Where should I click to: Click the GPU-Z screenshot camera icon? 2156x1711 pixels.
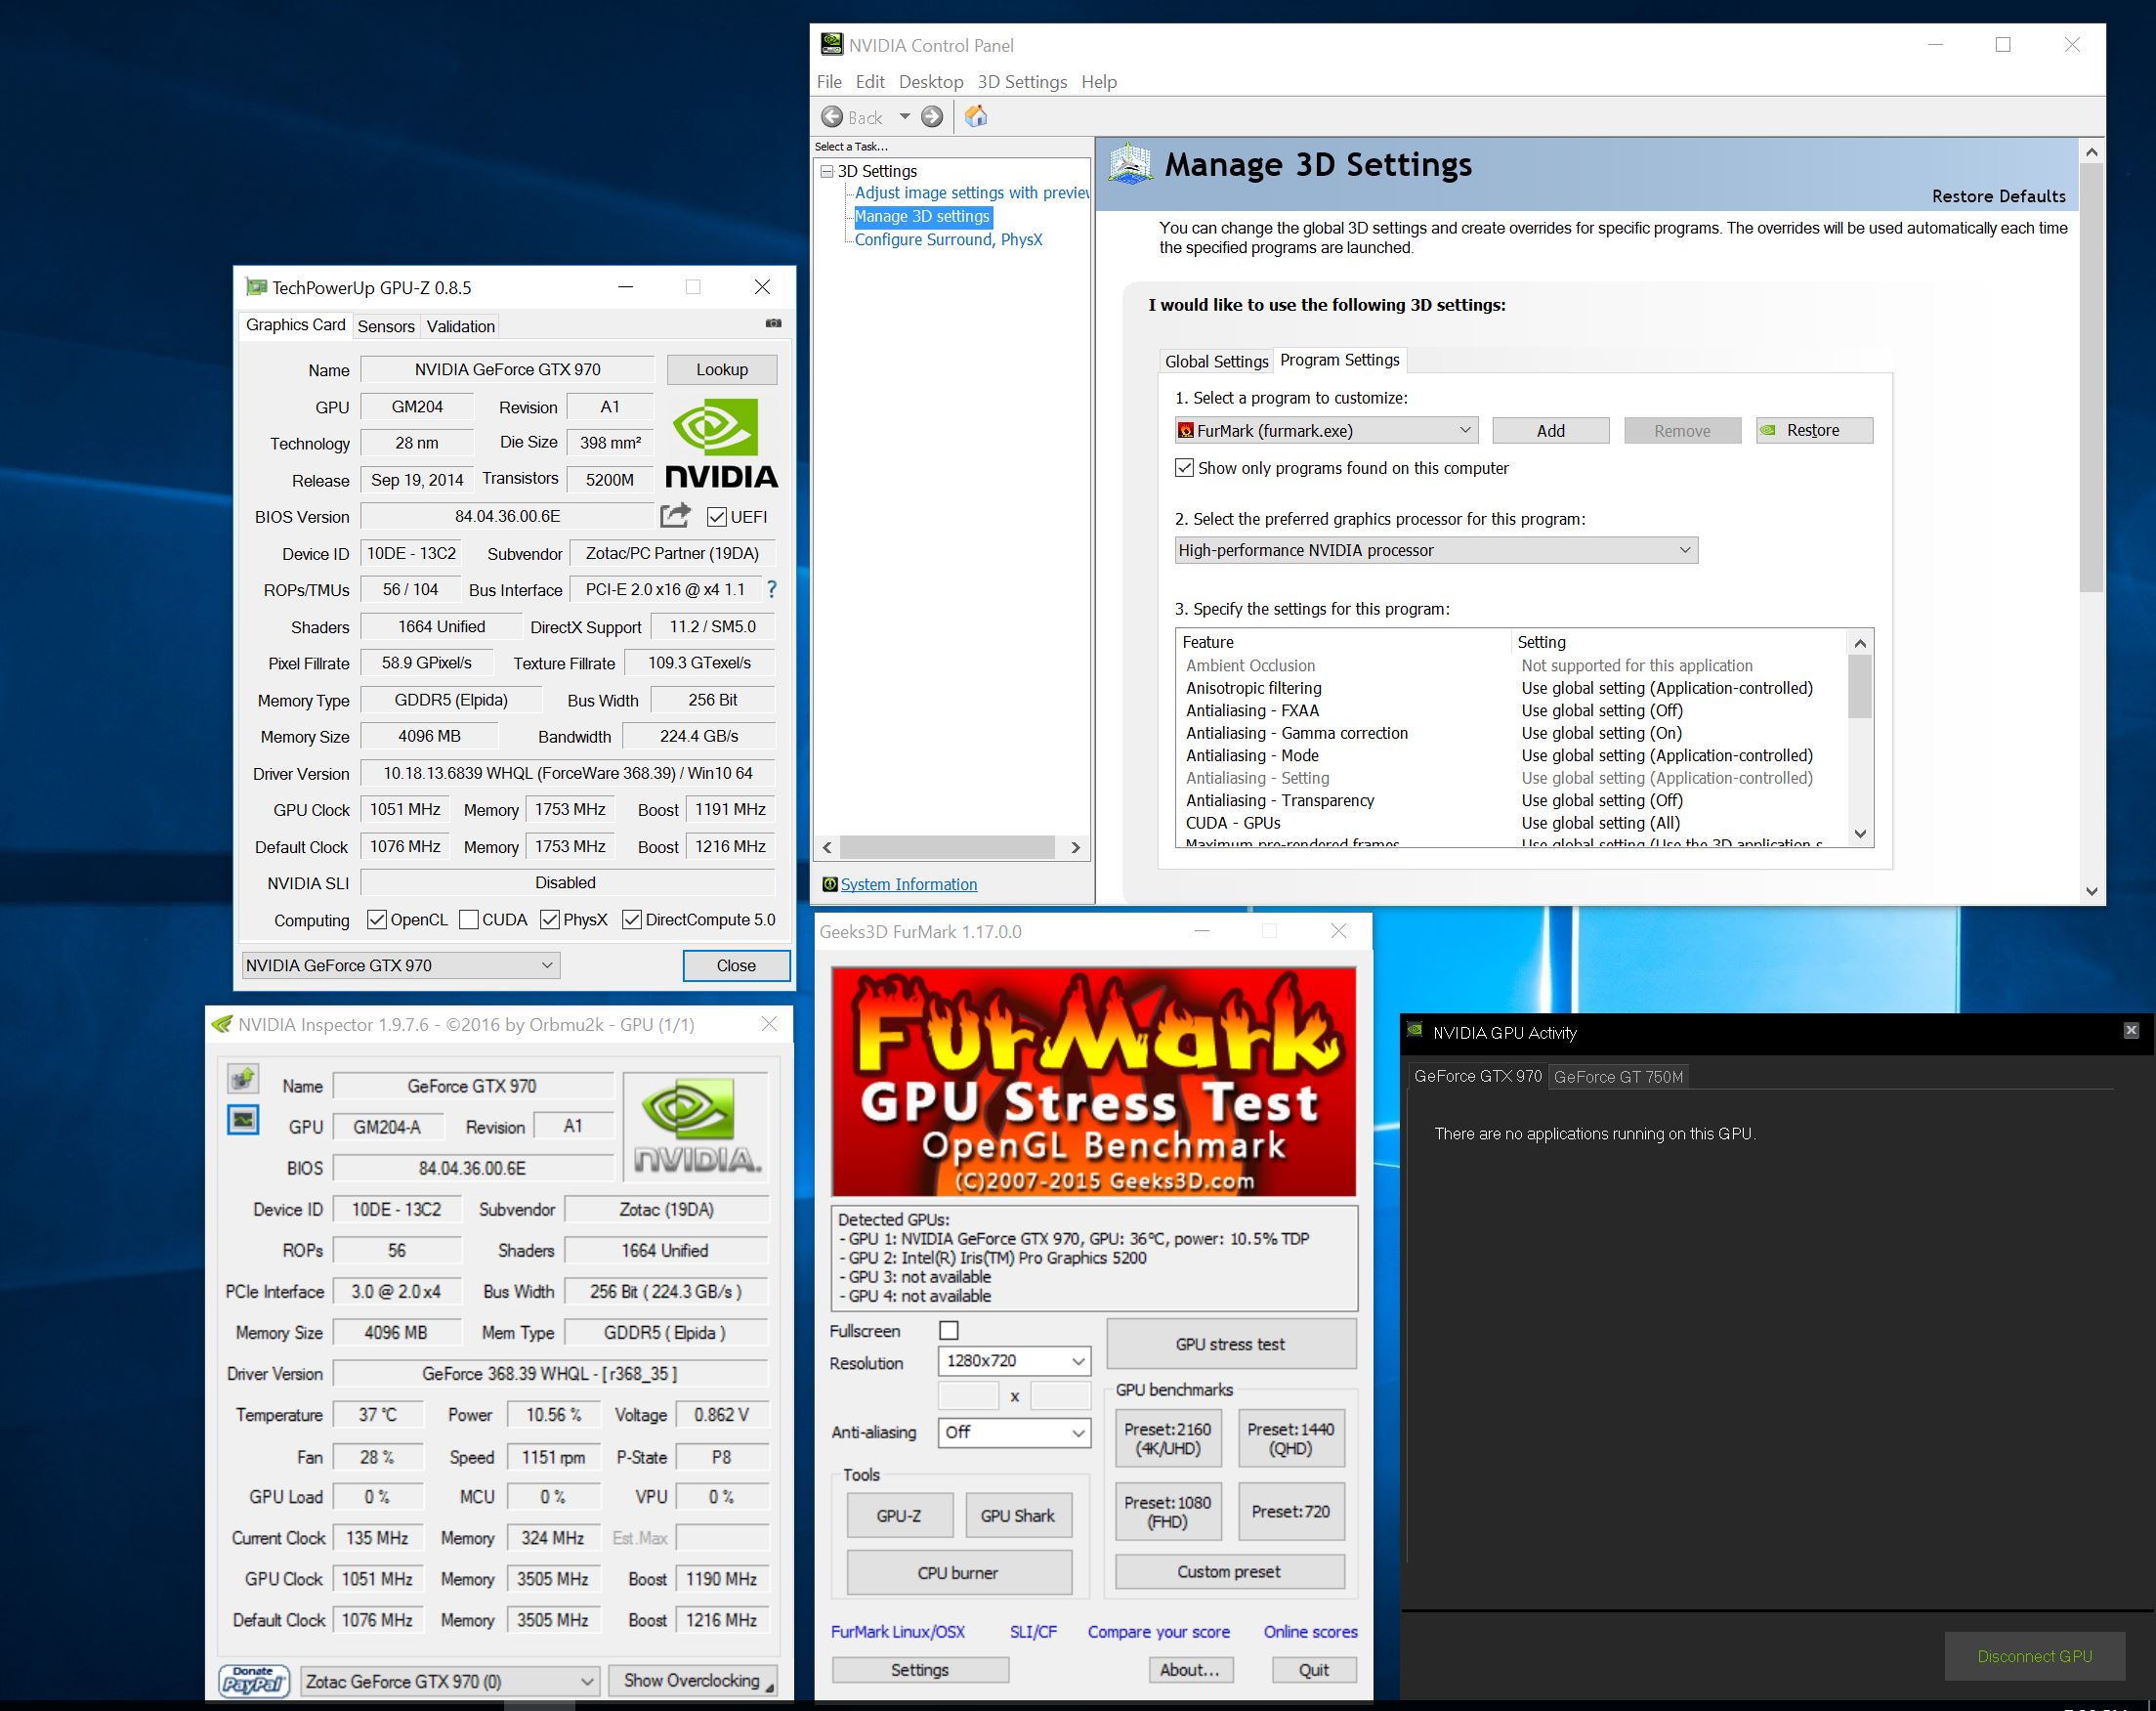pos(773,323)
